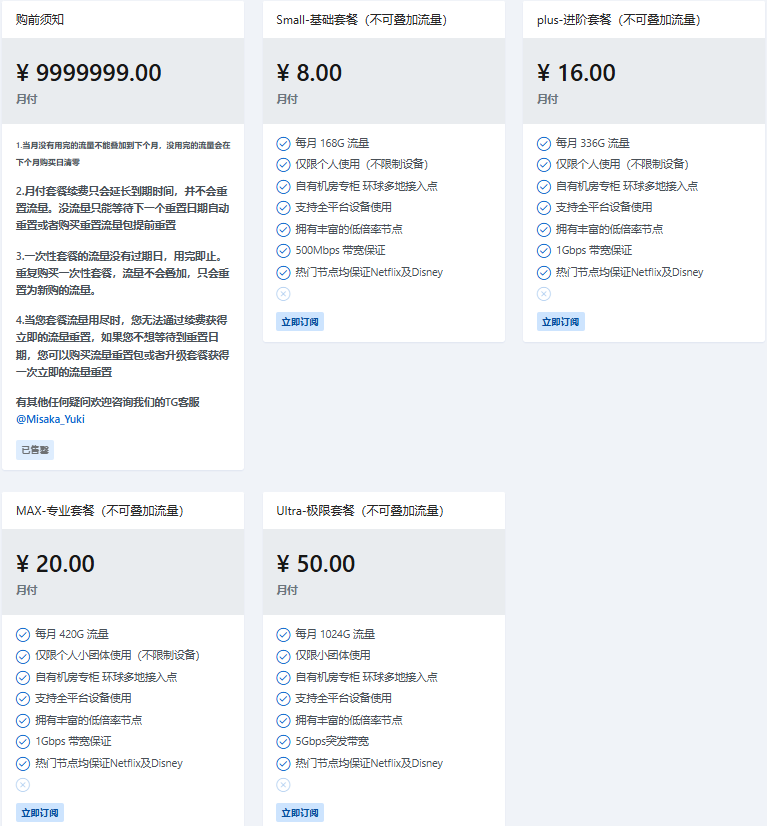Subscribe to the MAX professional plan
The width and height of the screenshot is (767, 826).
tap(40, 812)
